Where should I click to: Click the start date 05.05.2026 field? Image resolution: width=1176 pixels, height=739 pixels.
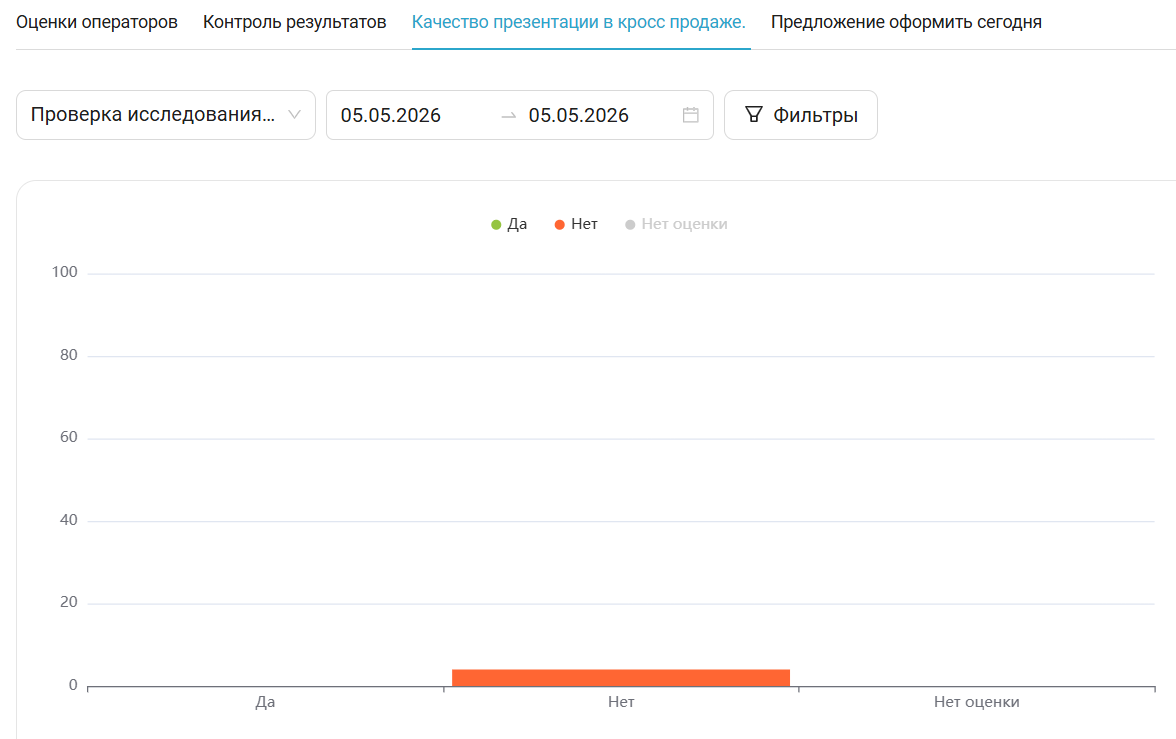391,116
